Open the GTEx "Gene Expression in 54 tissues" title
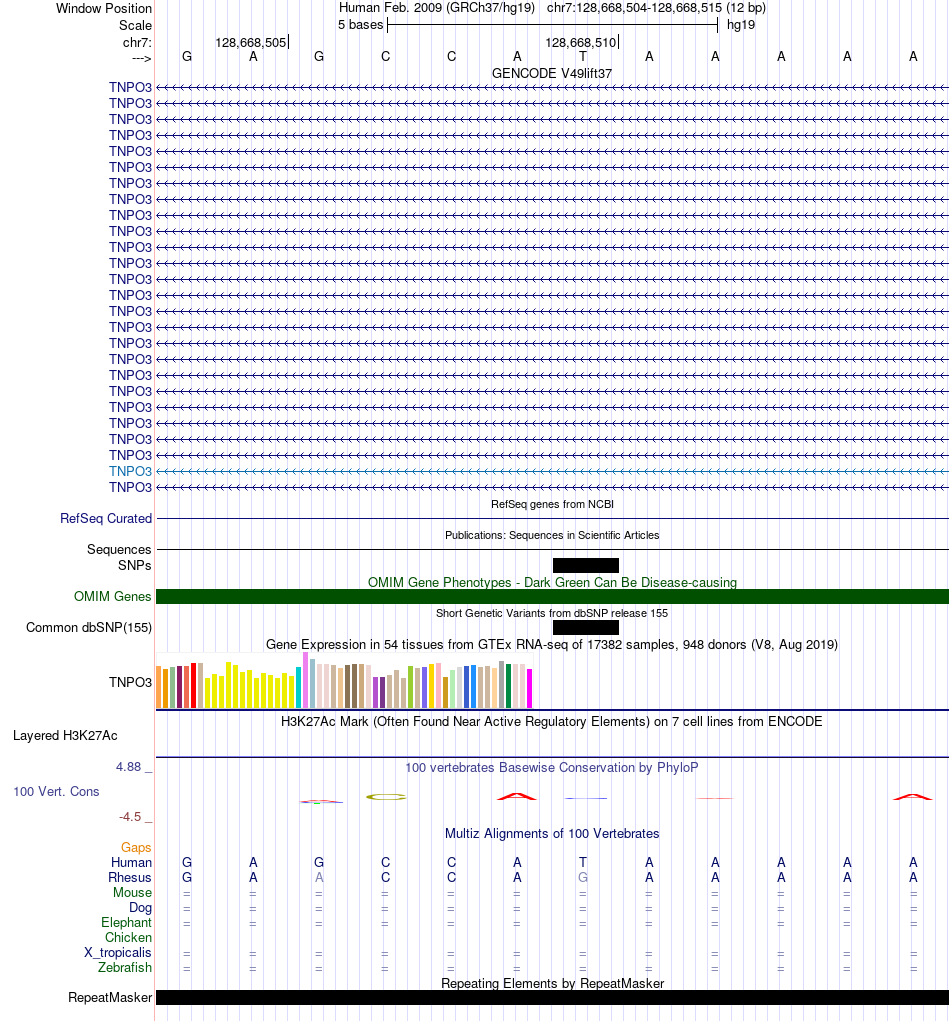950x1021 pixels. (x=552, y=645)
